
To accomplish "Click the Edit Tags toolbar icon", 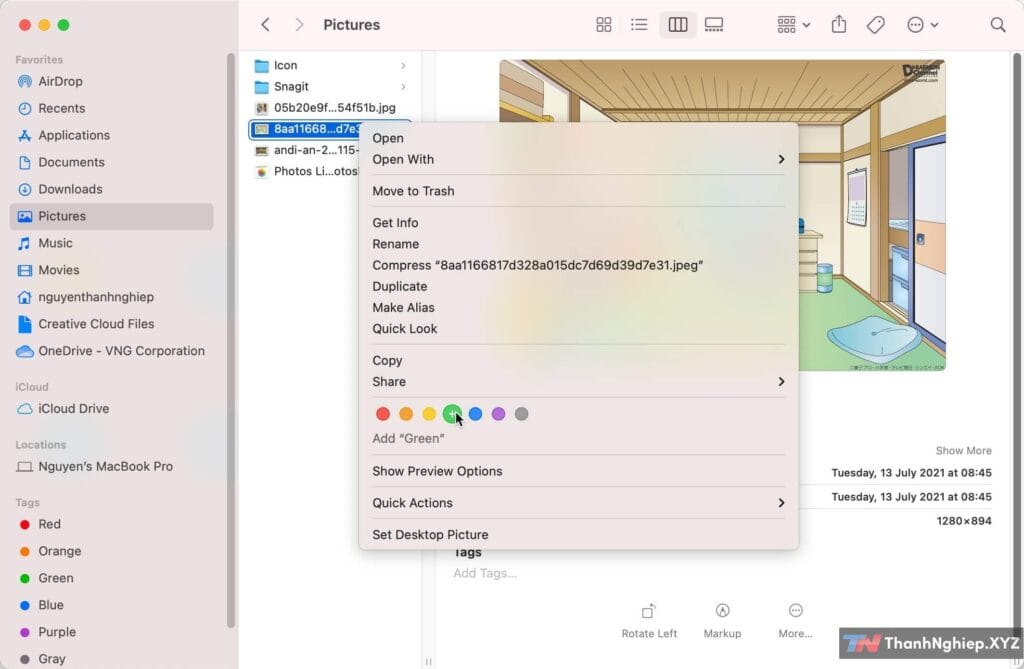I will tap(875, 25).
